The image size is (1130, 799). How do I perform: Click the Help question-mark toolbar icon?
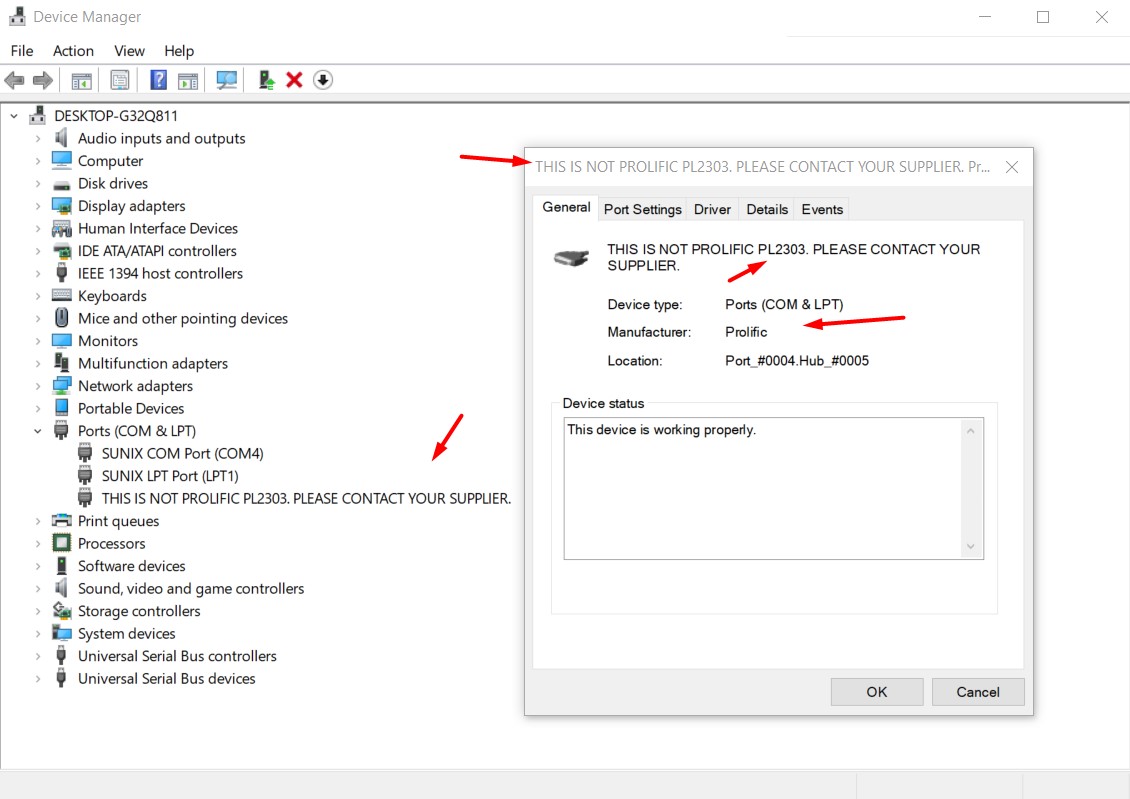pyautogui.click(x=158, y=80)
